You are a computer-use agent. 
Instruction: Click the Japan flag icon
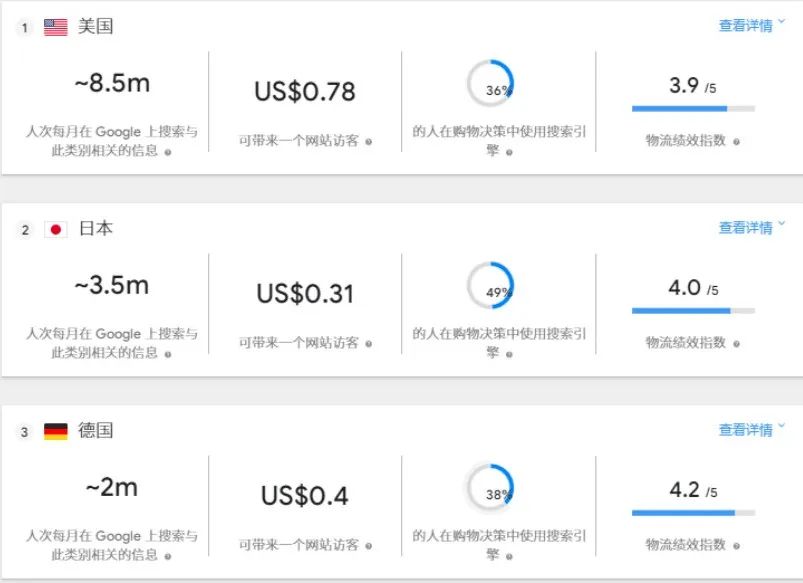pos(55,230)
